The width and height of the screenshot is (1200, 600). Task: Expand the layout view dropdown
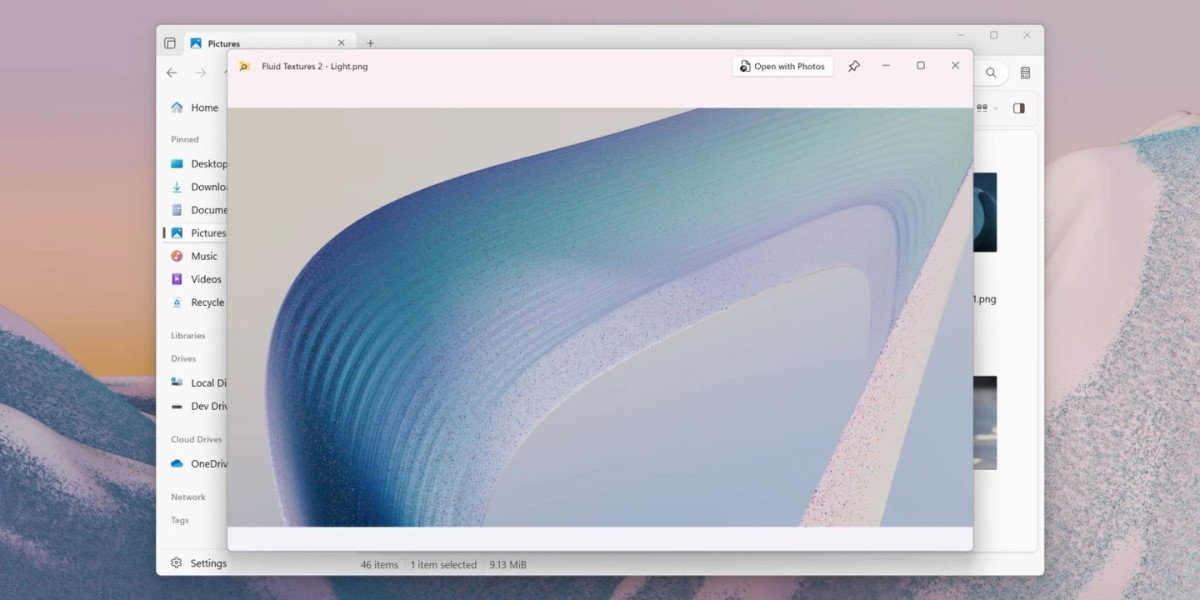coord(987,108)
